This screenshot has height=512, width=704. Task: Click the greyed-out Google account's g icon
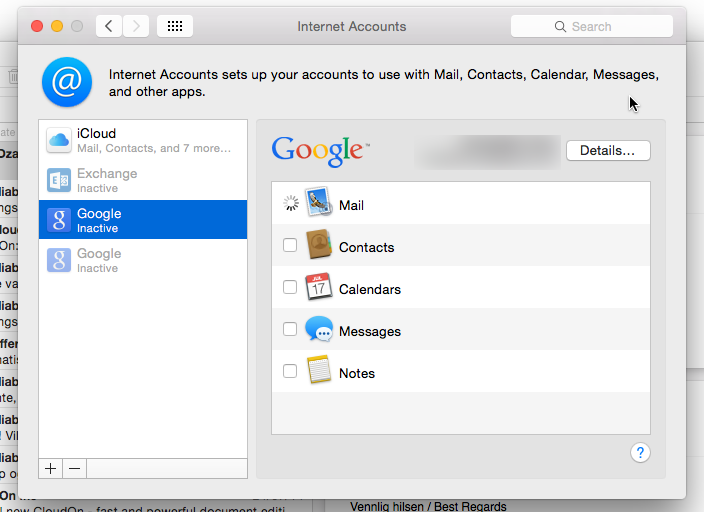point(59,260)
